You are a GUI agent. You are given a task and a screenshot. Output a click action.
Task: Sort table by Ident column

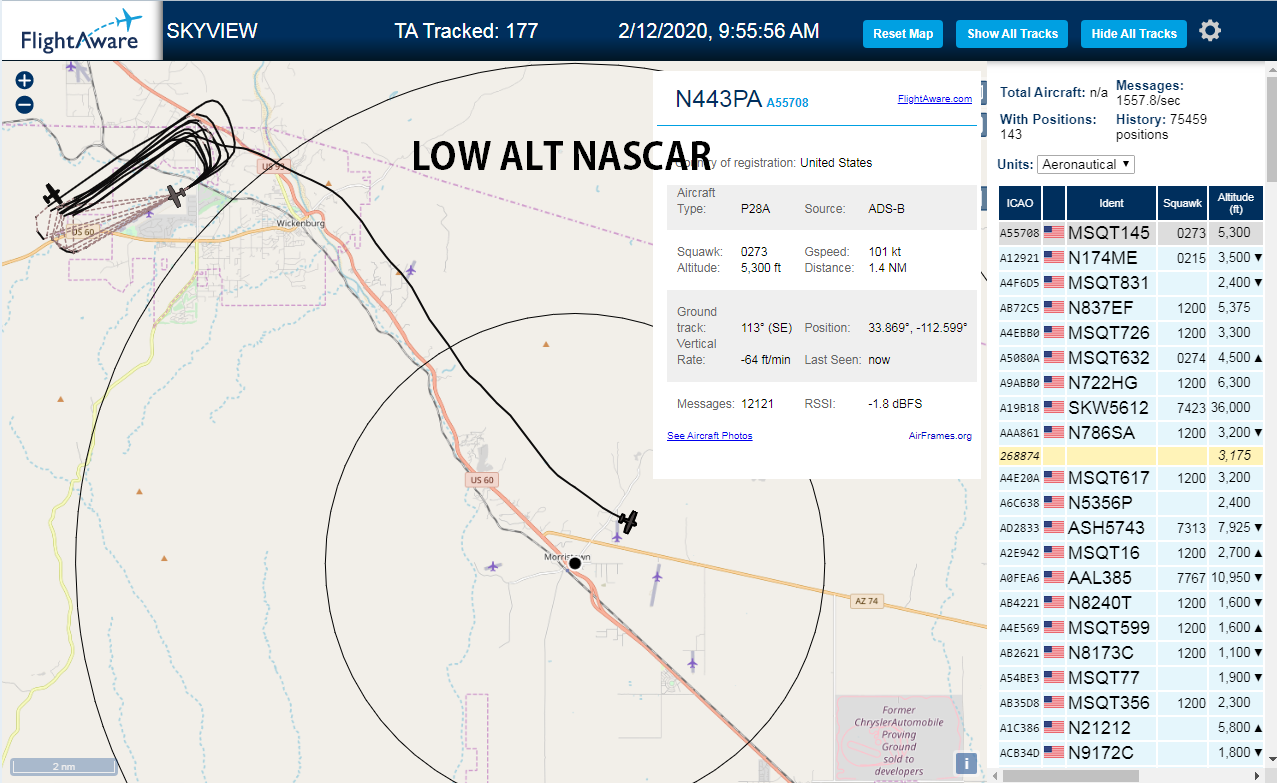coord(1112,203)
